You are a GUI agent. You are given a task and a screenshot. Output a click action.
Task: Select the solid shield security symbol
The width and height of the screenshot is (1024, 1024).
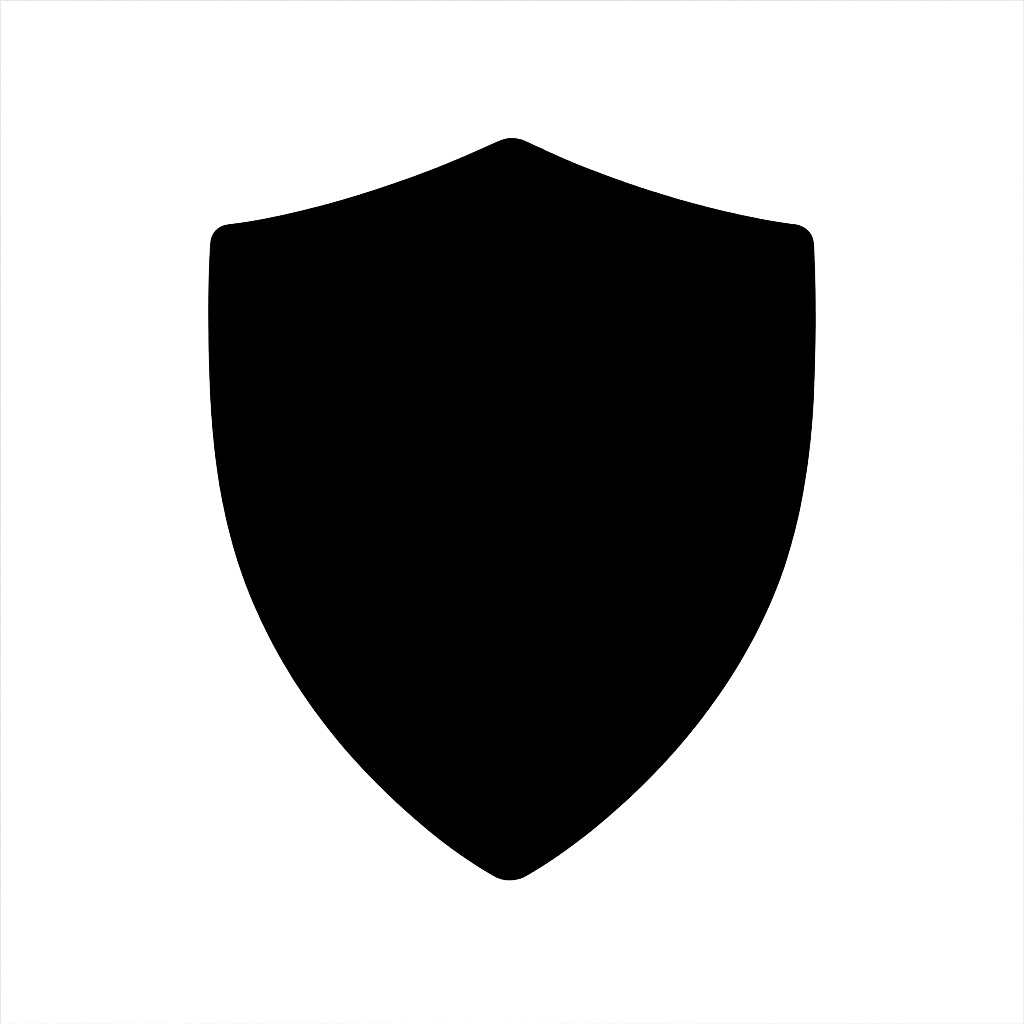511,509
